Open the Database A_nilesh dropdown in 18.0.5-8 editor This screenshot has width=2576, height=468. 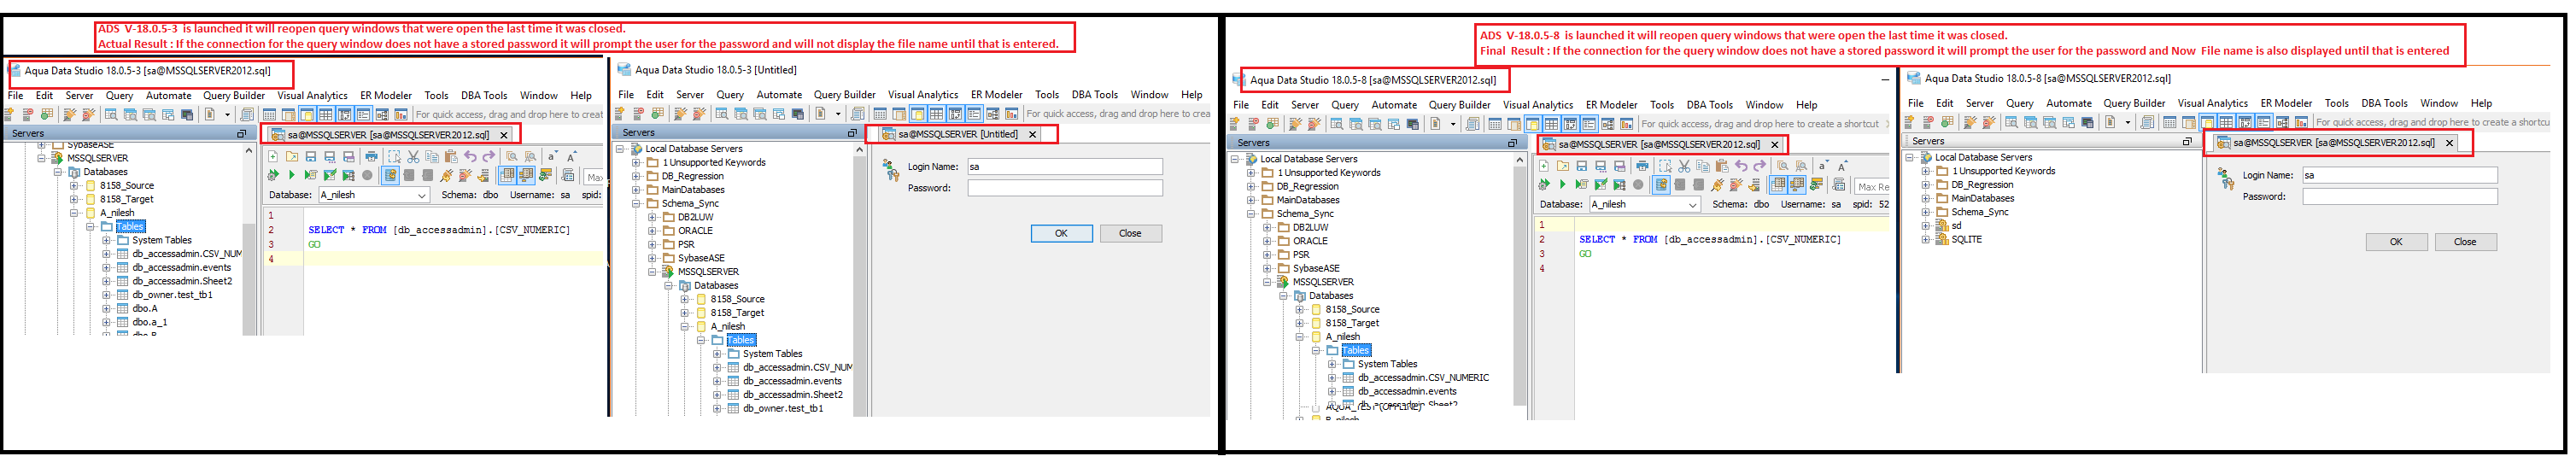1645,205
